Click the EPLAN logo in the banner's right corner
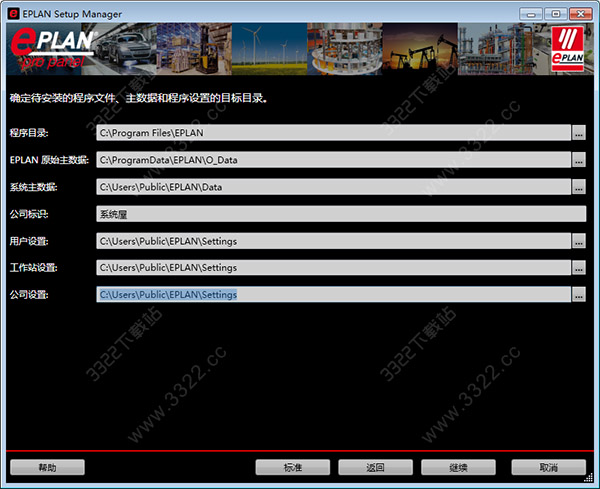 [567, 49]
